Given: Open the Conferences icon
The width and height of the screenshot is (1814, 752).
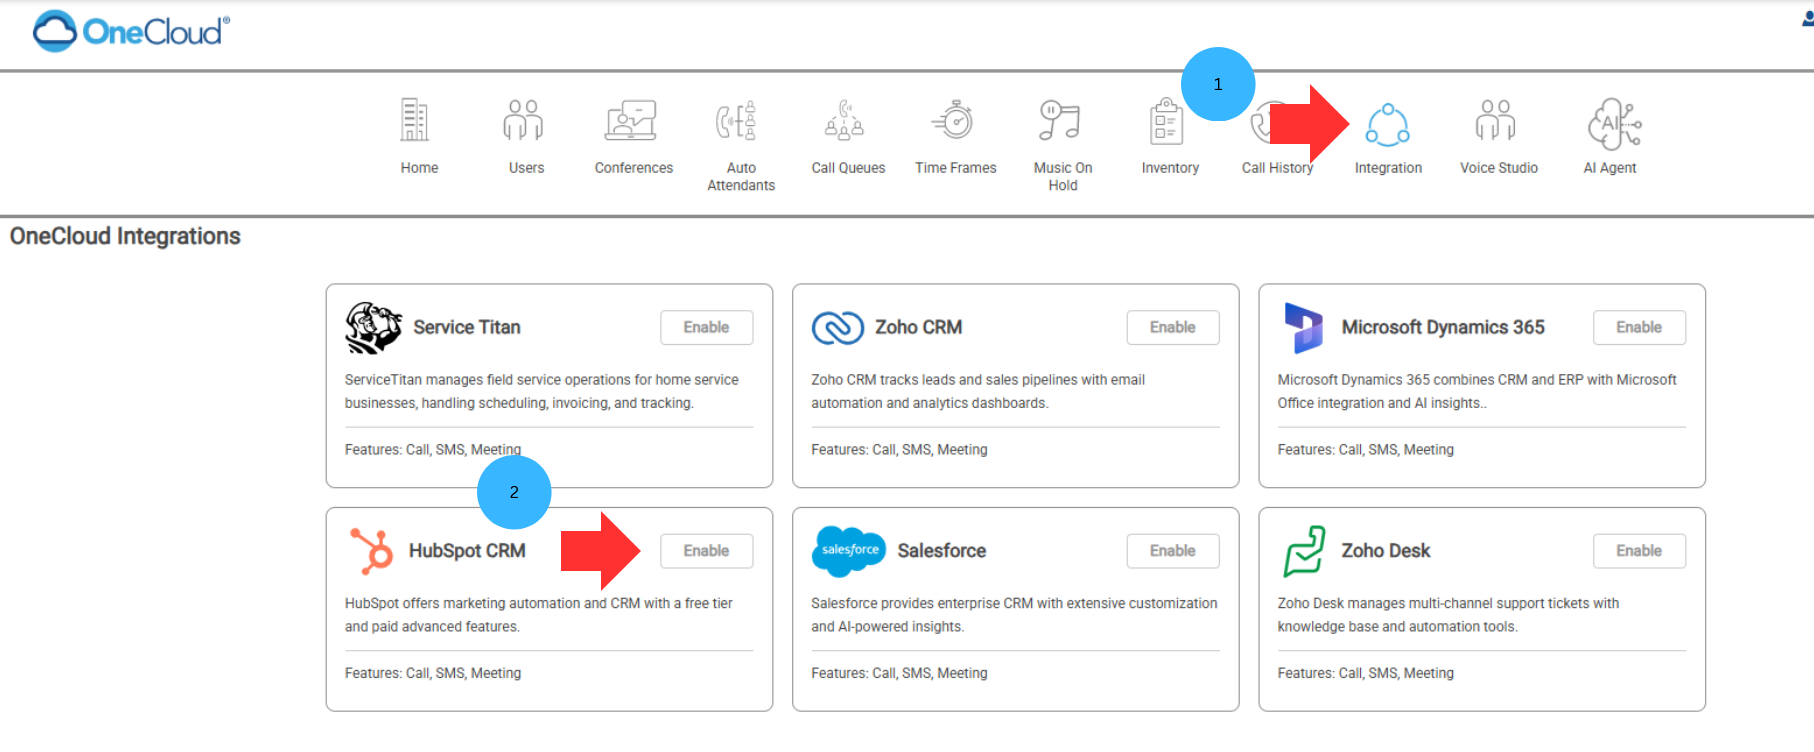Looking at the screenshot, I should click(x=631, y=121).
